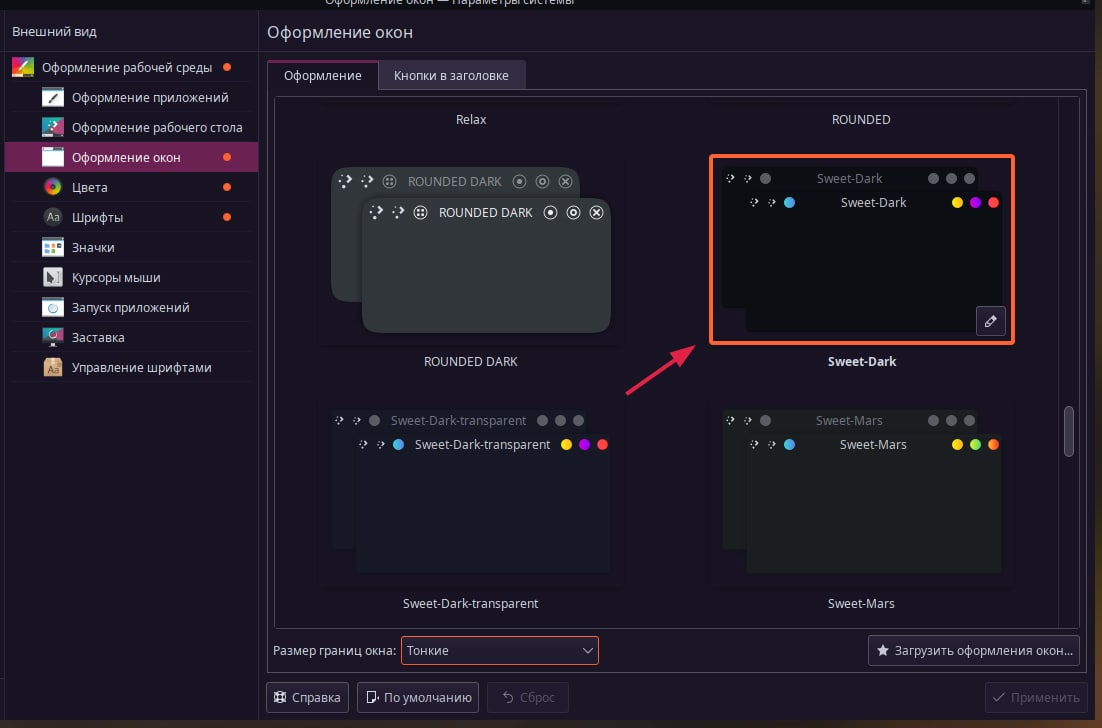Select the Sweet-Mars theme preview

(862, 492)
